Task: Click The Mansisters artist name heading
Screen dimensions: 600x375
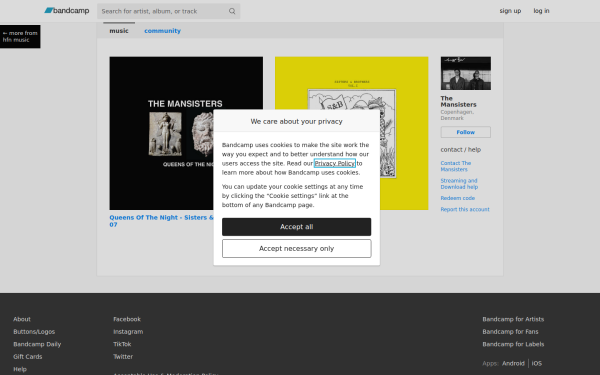Action: click(x=458, y=101)
